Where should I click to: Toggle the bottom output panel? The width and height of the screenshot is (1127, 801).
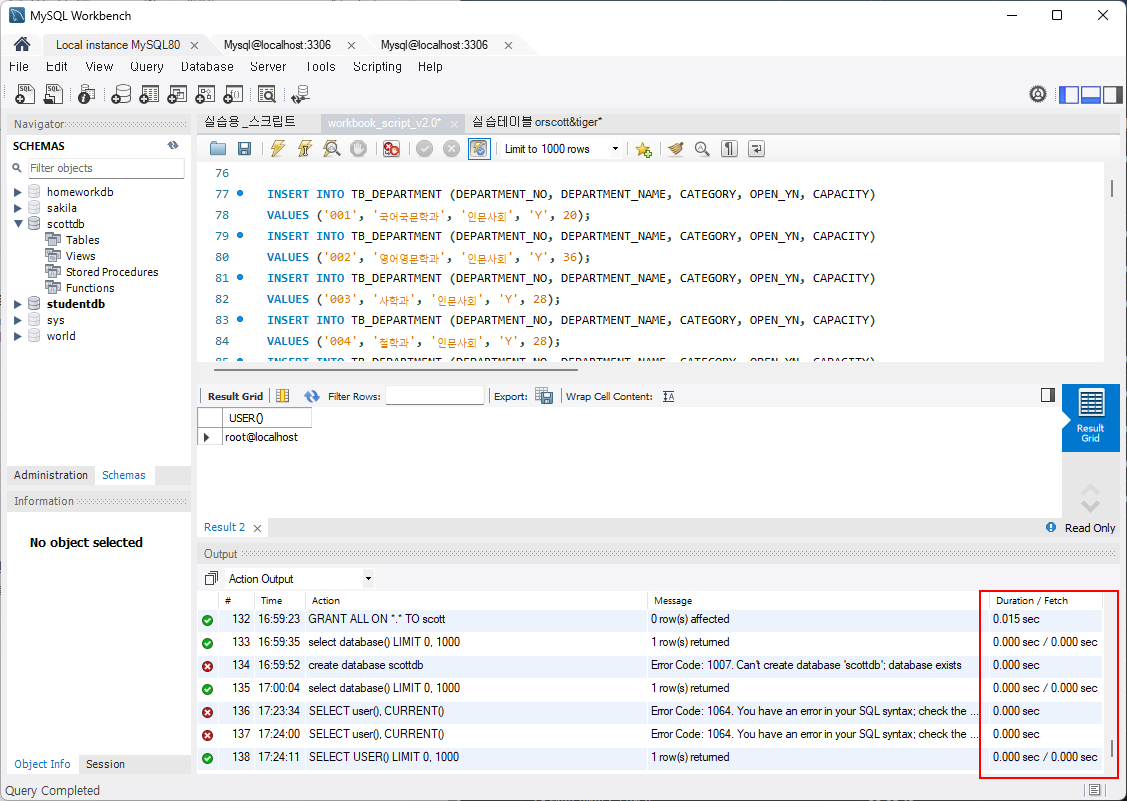(1090, 94)
